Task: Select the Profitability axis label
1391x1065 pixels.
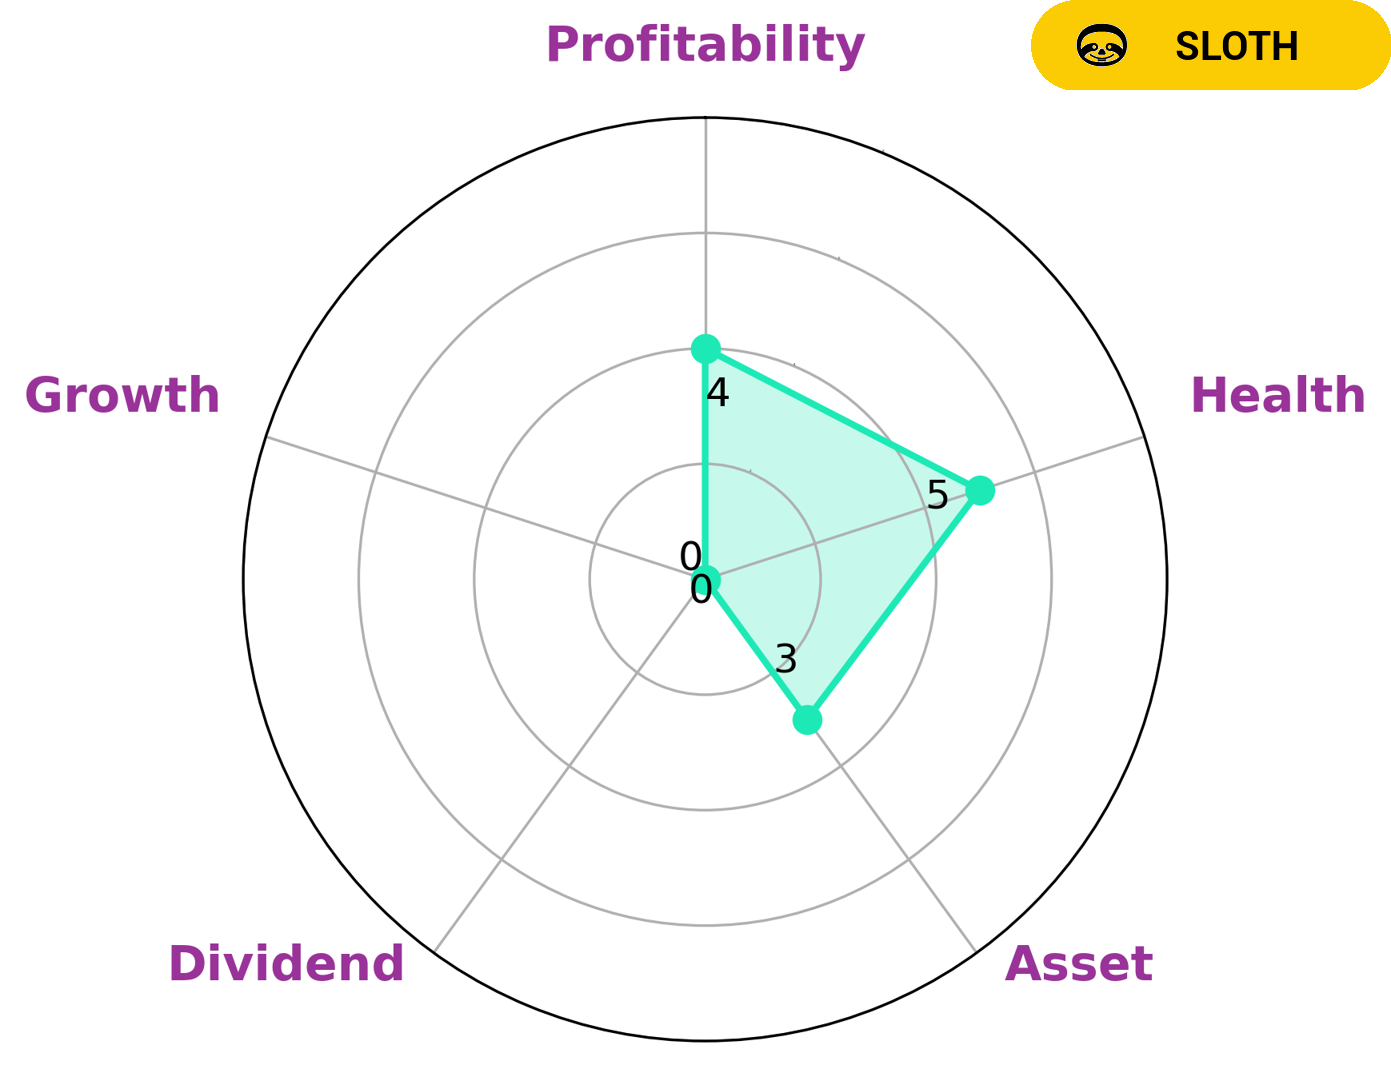Action: pyautogui.click(x=704, y=45)
